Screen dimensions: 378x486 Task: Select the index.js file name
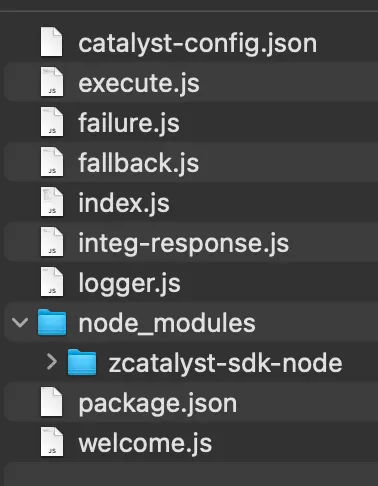(124, 203)
